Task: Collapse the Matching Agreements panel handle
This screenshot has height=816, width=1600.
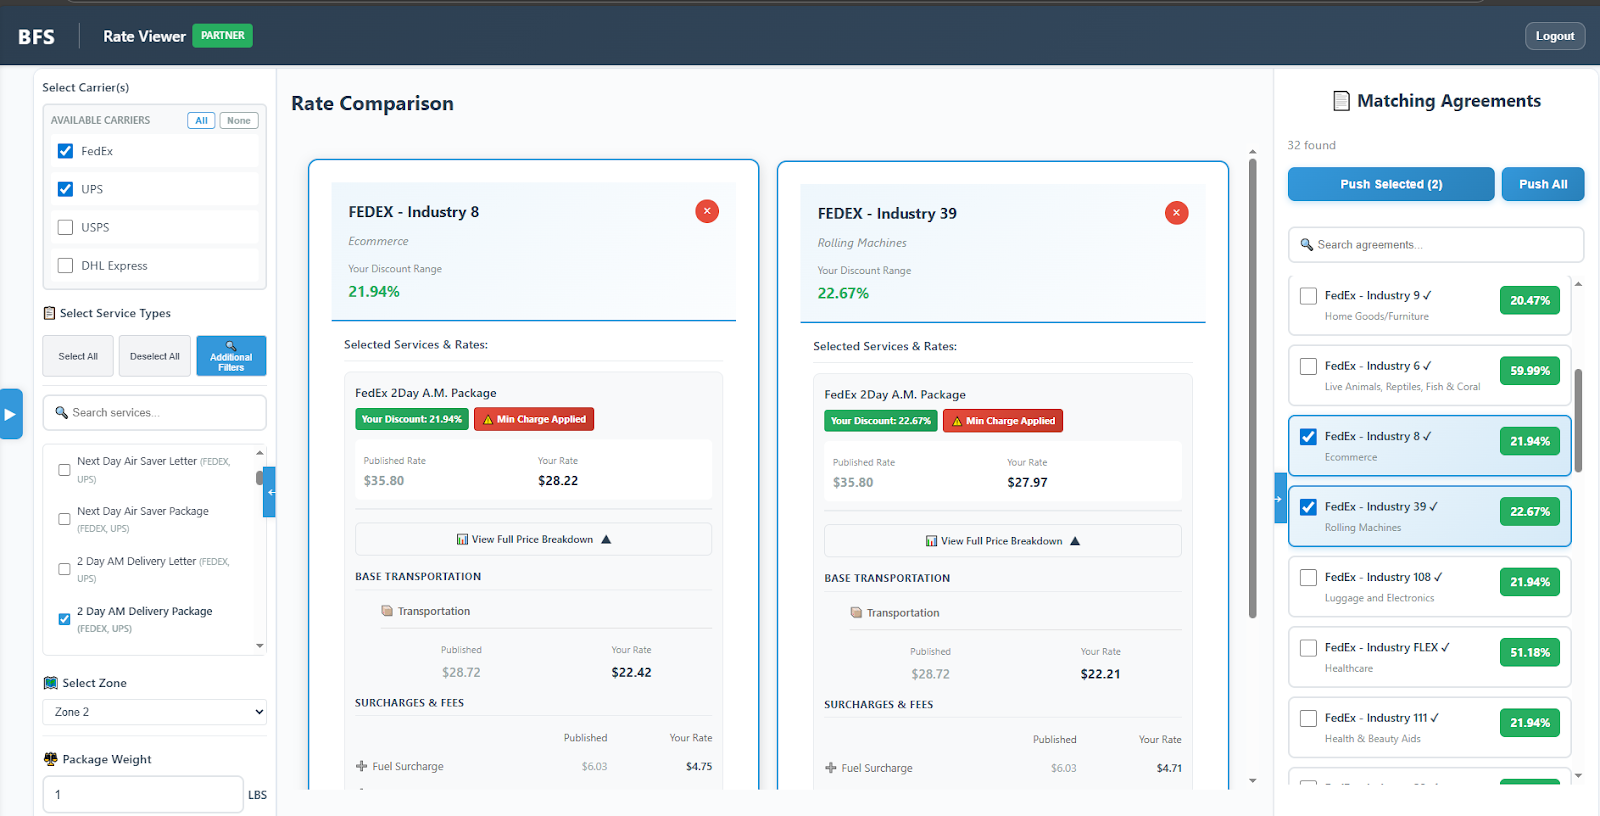Action: point(1280,498)
